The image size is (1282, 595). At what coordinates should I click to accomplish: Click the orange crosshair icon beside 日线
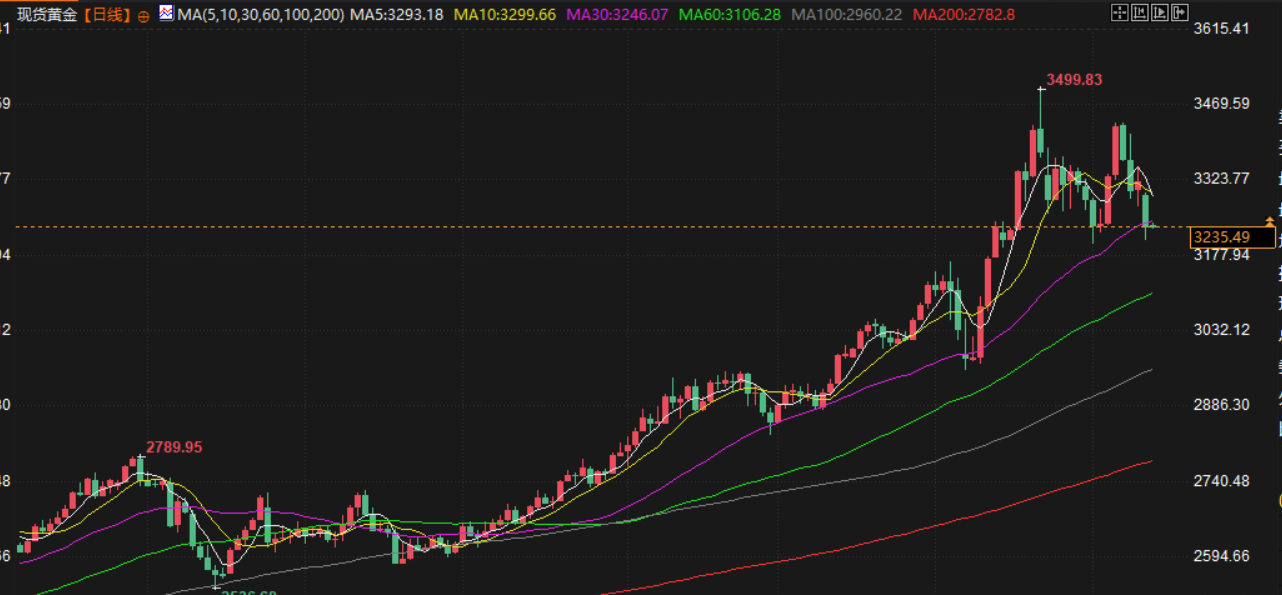[143, 16]
